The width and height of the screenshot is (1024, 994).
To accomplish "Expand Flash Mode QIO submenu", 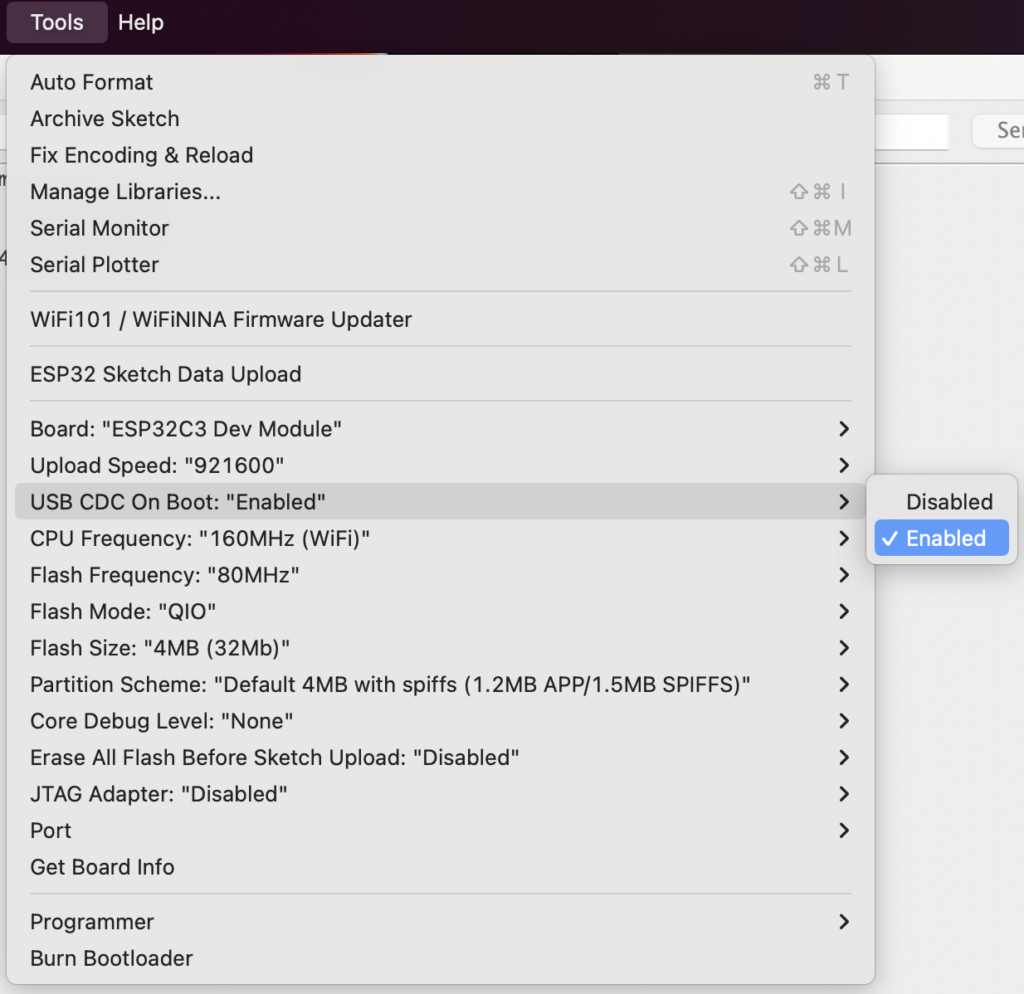I will point(440,612).
